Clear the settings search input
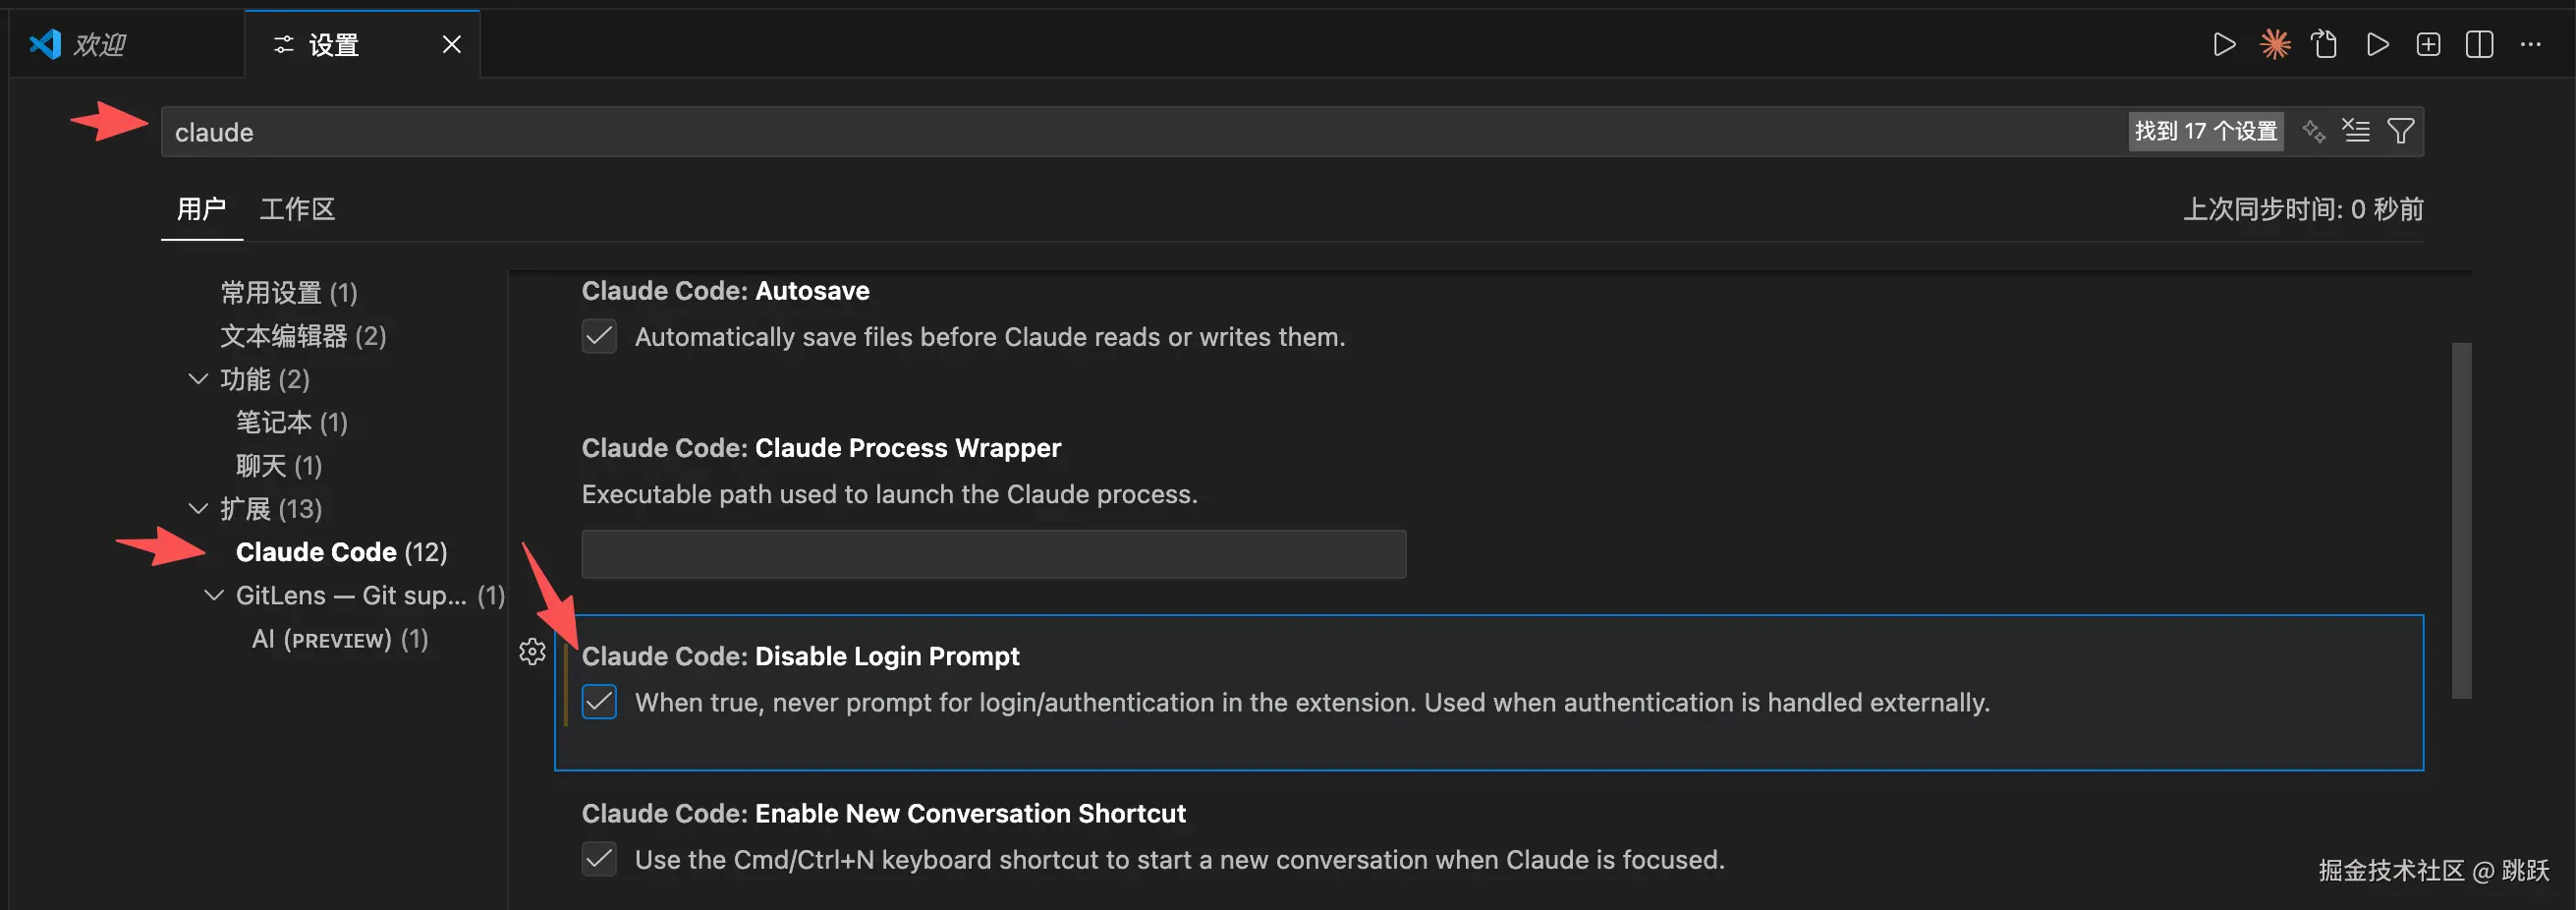The height and width of the screenshot is (910, 2576). [2357, 131]
